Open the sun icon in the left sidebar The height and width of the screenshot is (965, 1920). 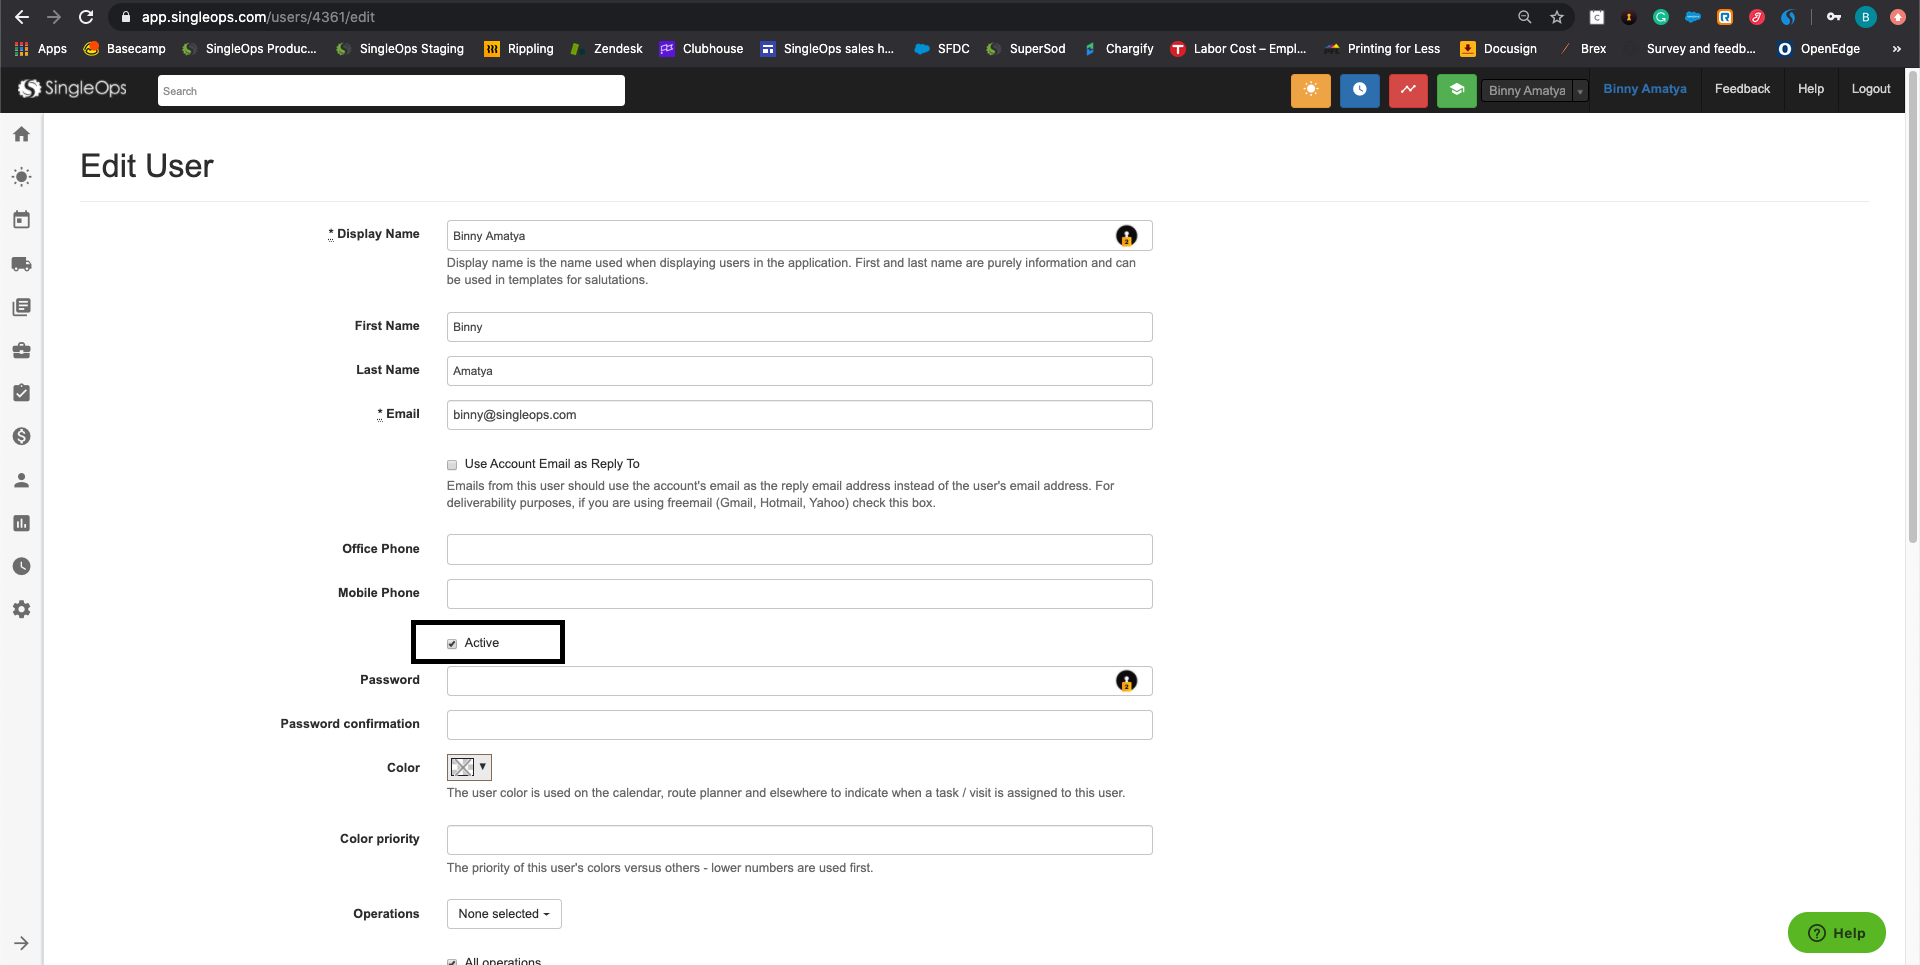click(x=21, y=177)
